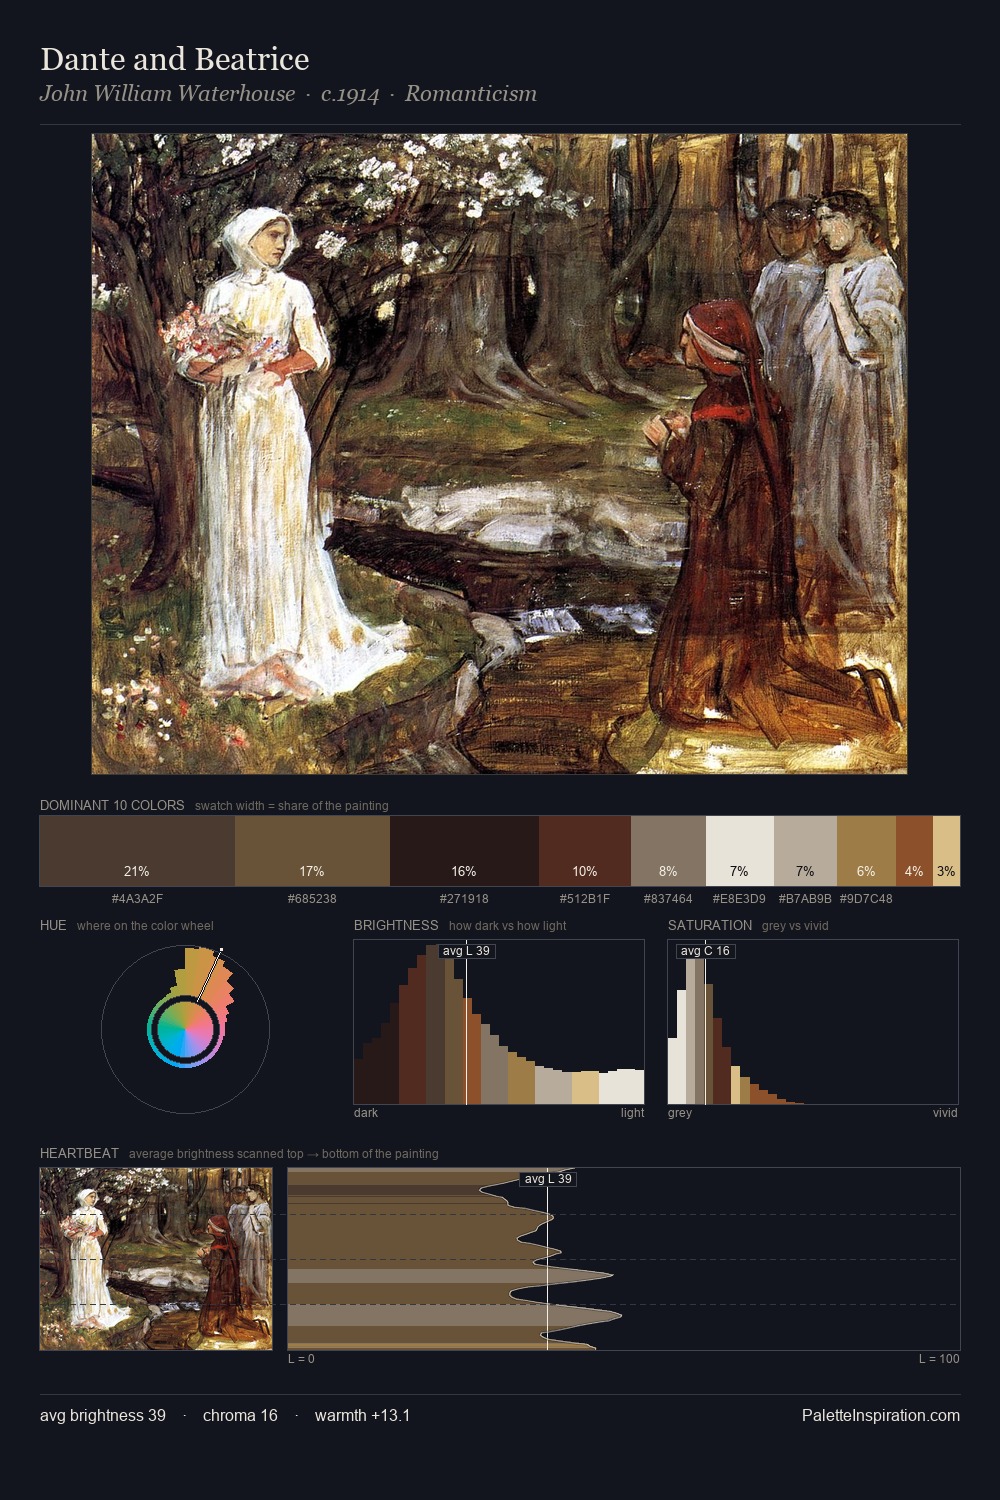Click the hex code '#4A3A2F'
The height and width of the screenshot is (1500, 1000).
coord(137,899)
